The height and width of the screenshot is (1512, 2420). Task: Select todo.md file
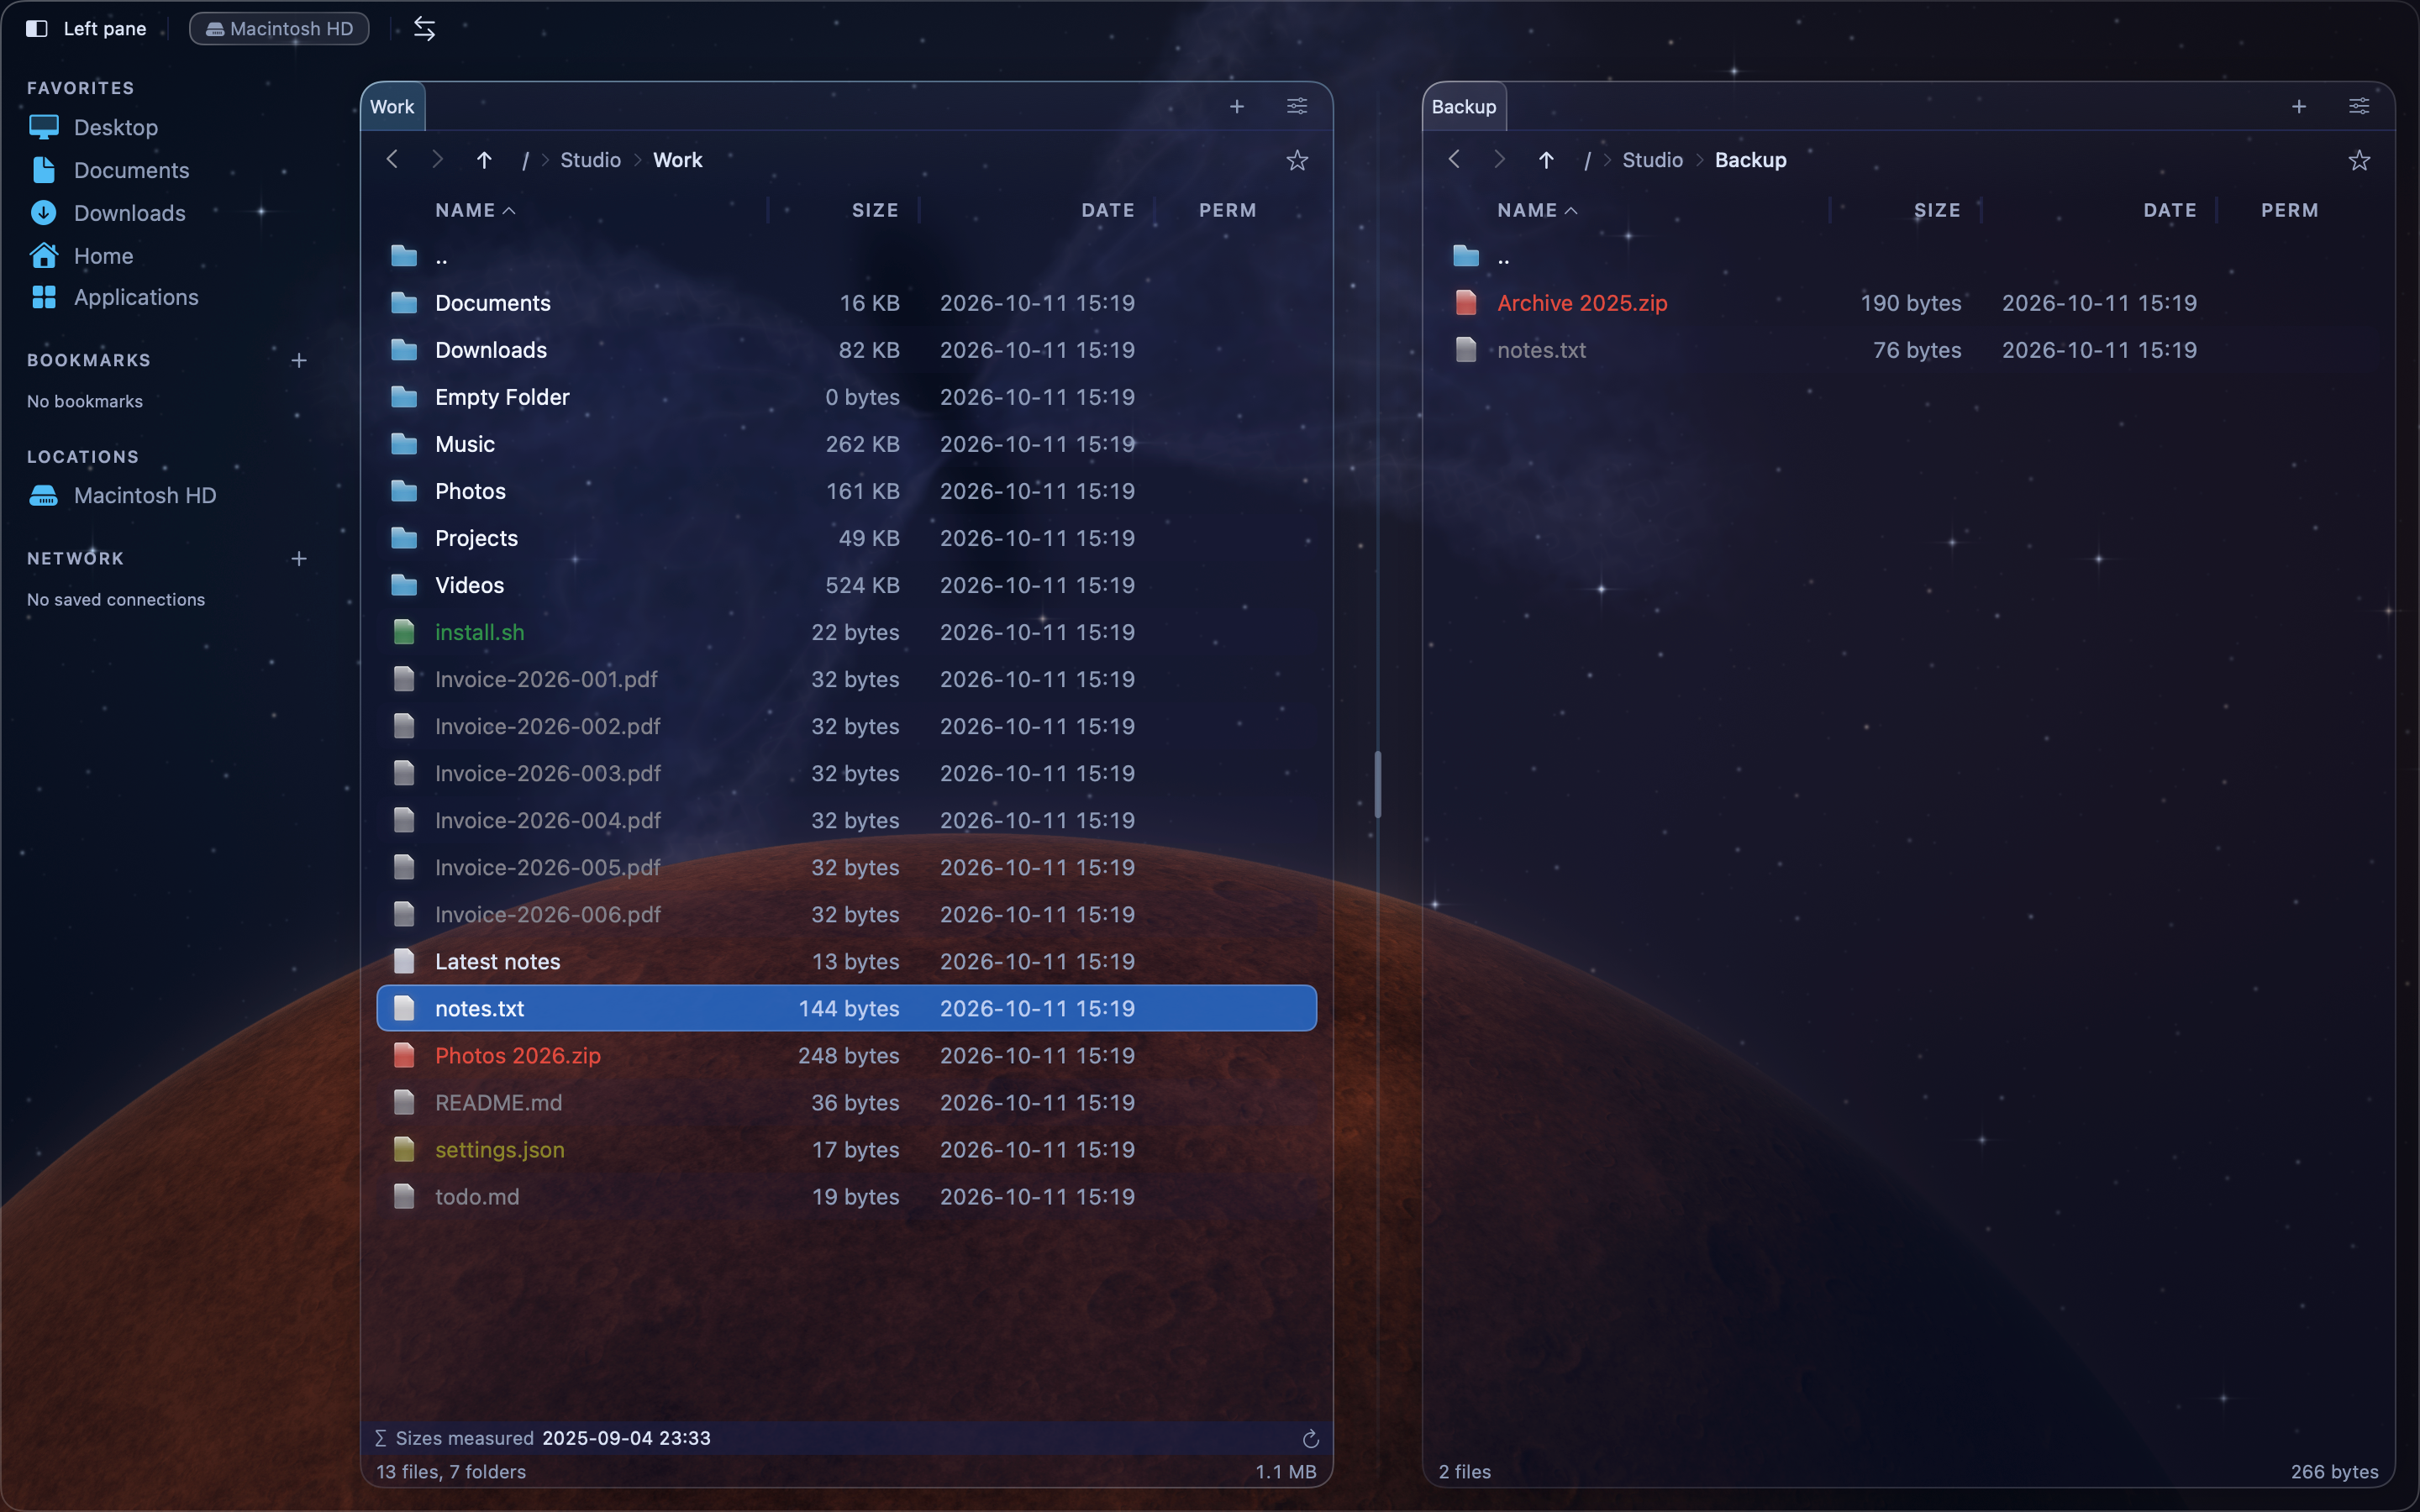[x=846, y=1196]
